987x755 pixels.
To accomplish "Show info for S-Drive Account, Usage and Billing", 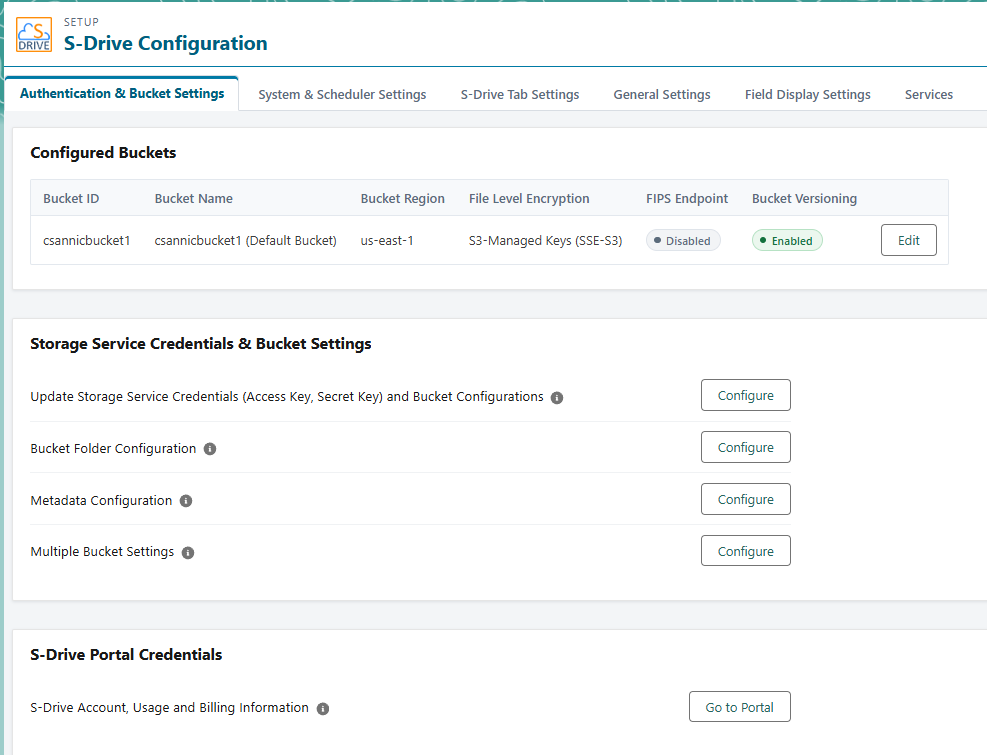I will [x=323, y=708].
